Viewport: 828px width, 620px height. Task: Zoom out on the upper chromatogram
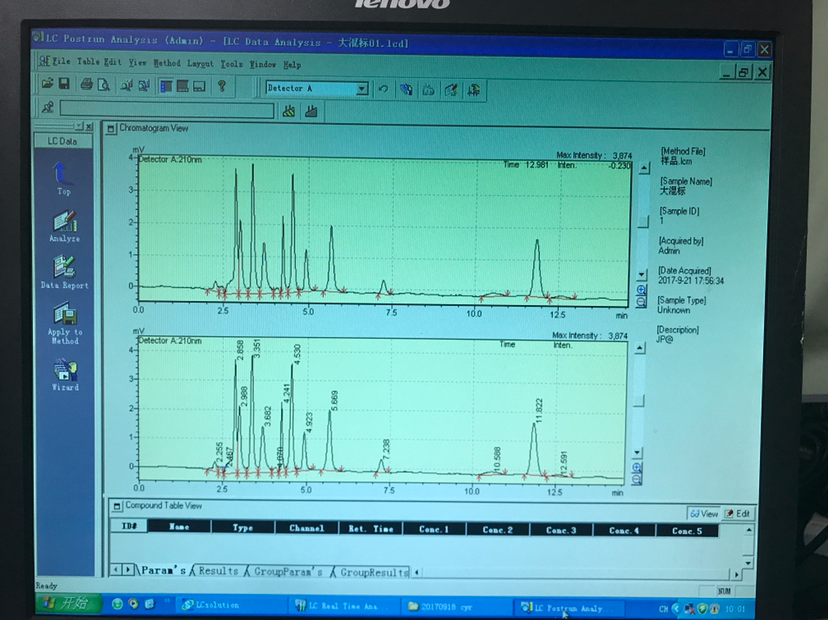[641, 302]
